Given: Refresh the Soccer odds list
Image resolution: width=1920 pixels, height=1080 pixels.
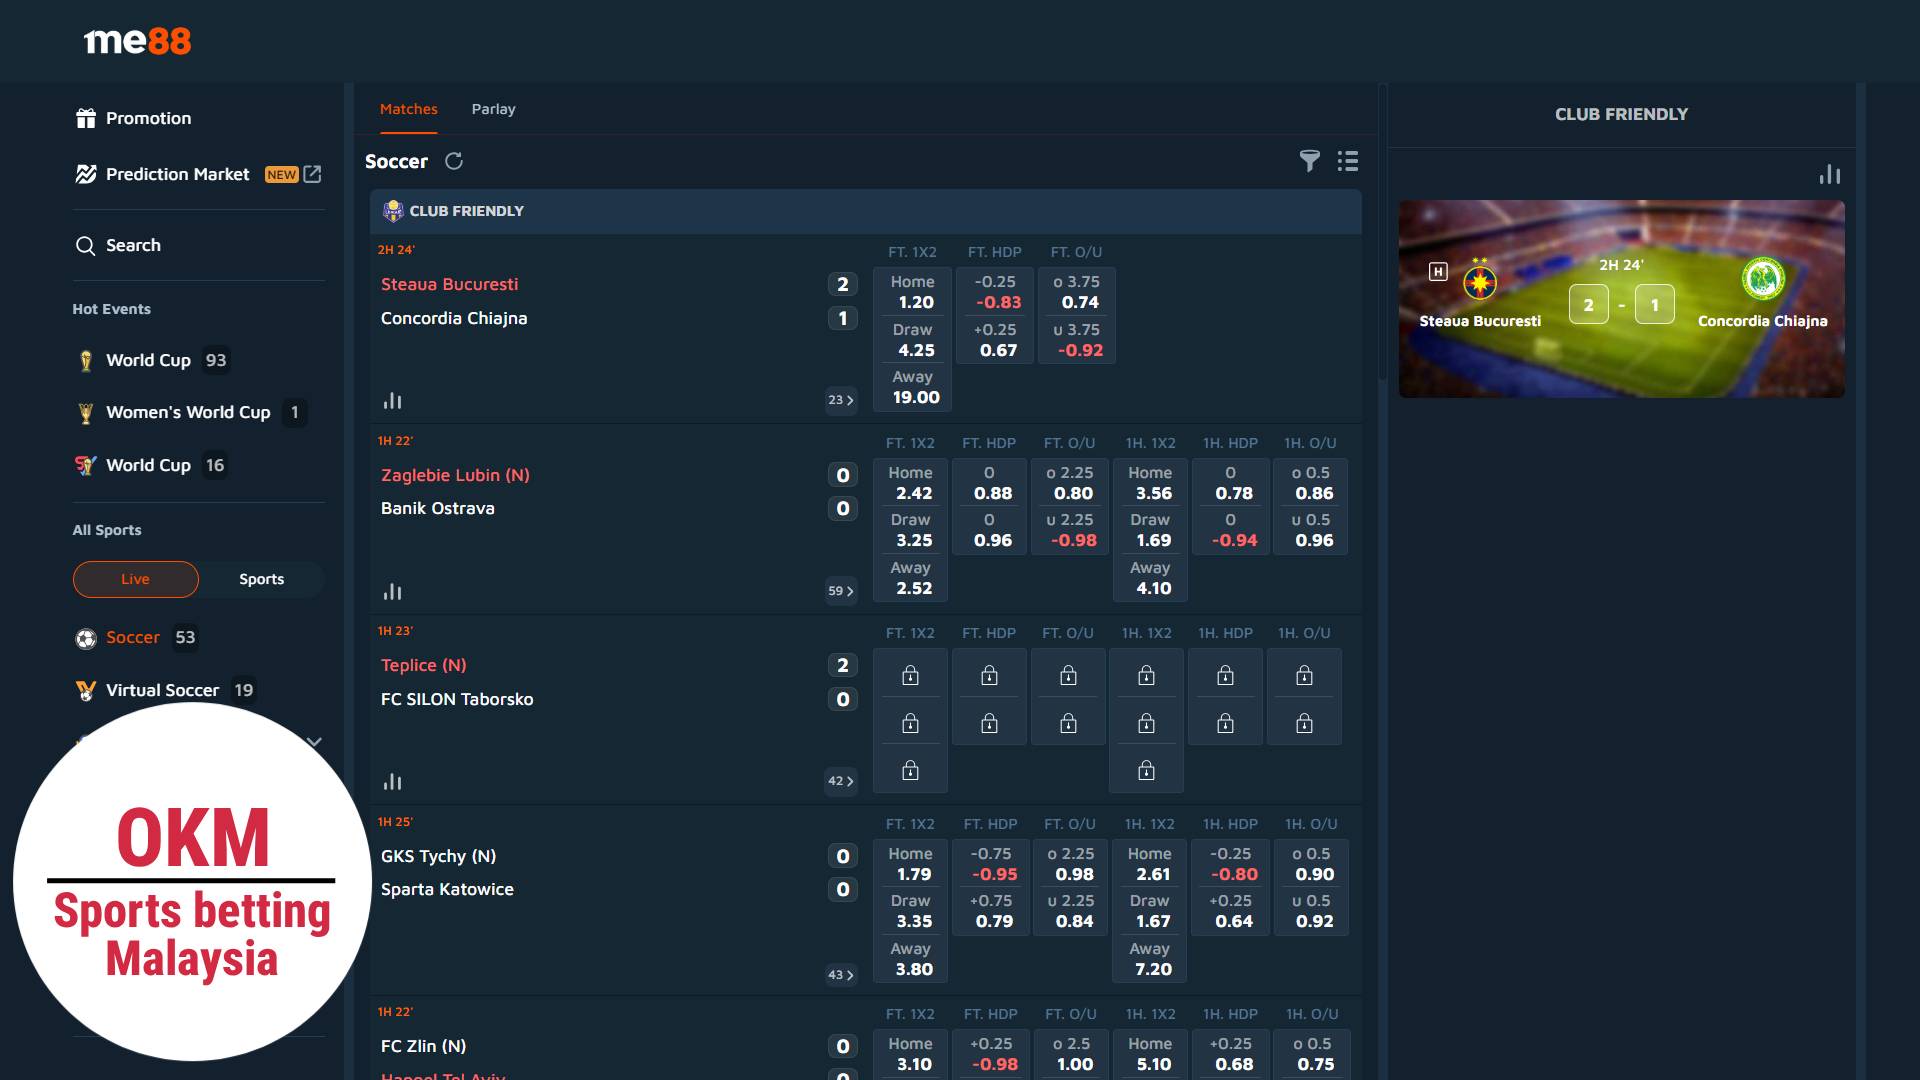Looking at the screenshot, I should (454, 161).
